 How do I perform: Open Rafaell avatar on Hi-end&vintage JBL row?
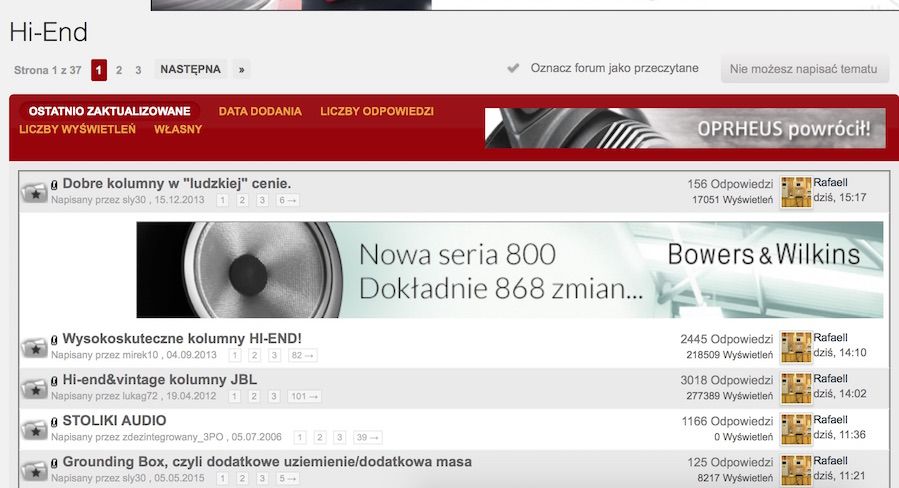[796, 388]
